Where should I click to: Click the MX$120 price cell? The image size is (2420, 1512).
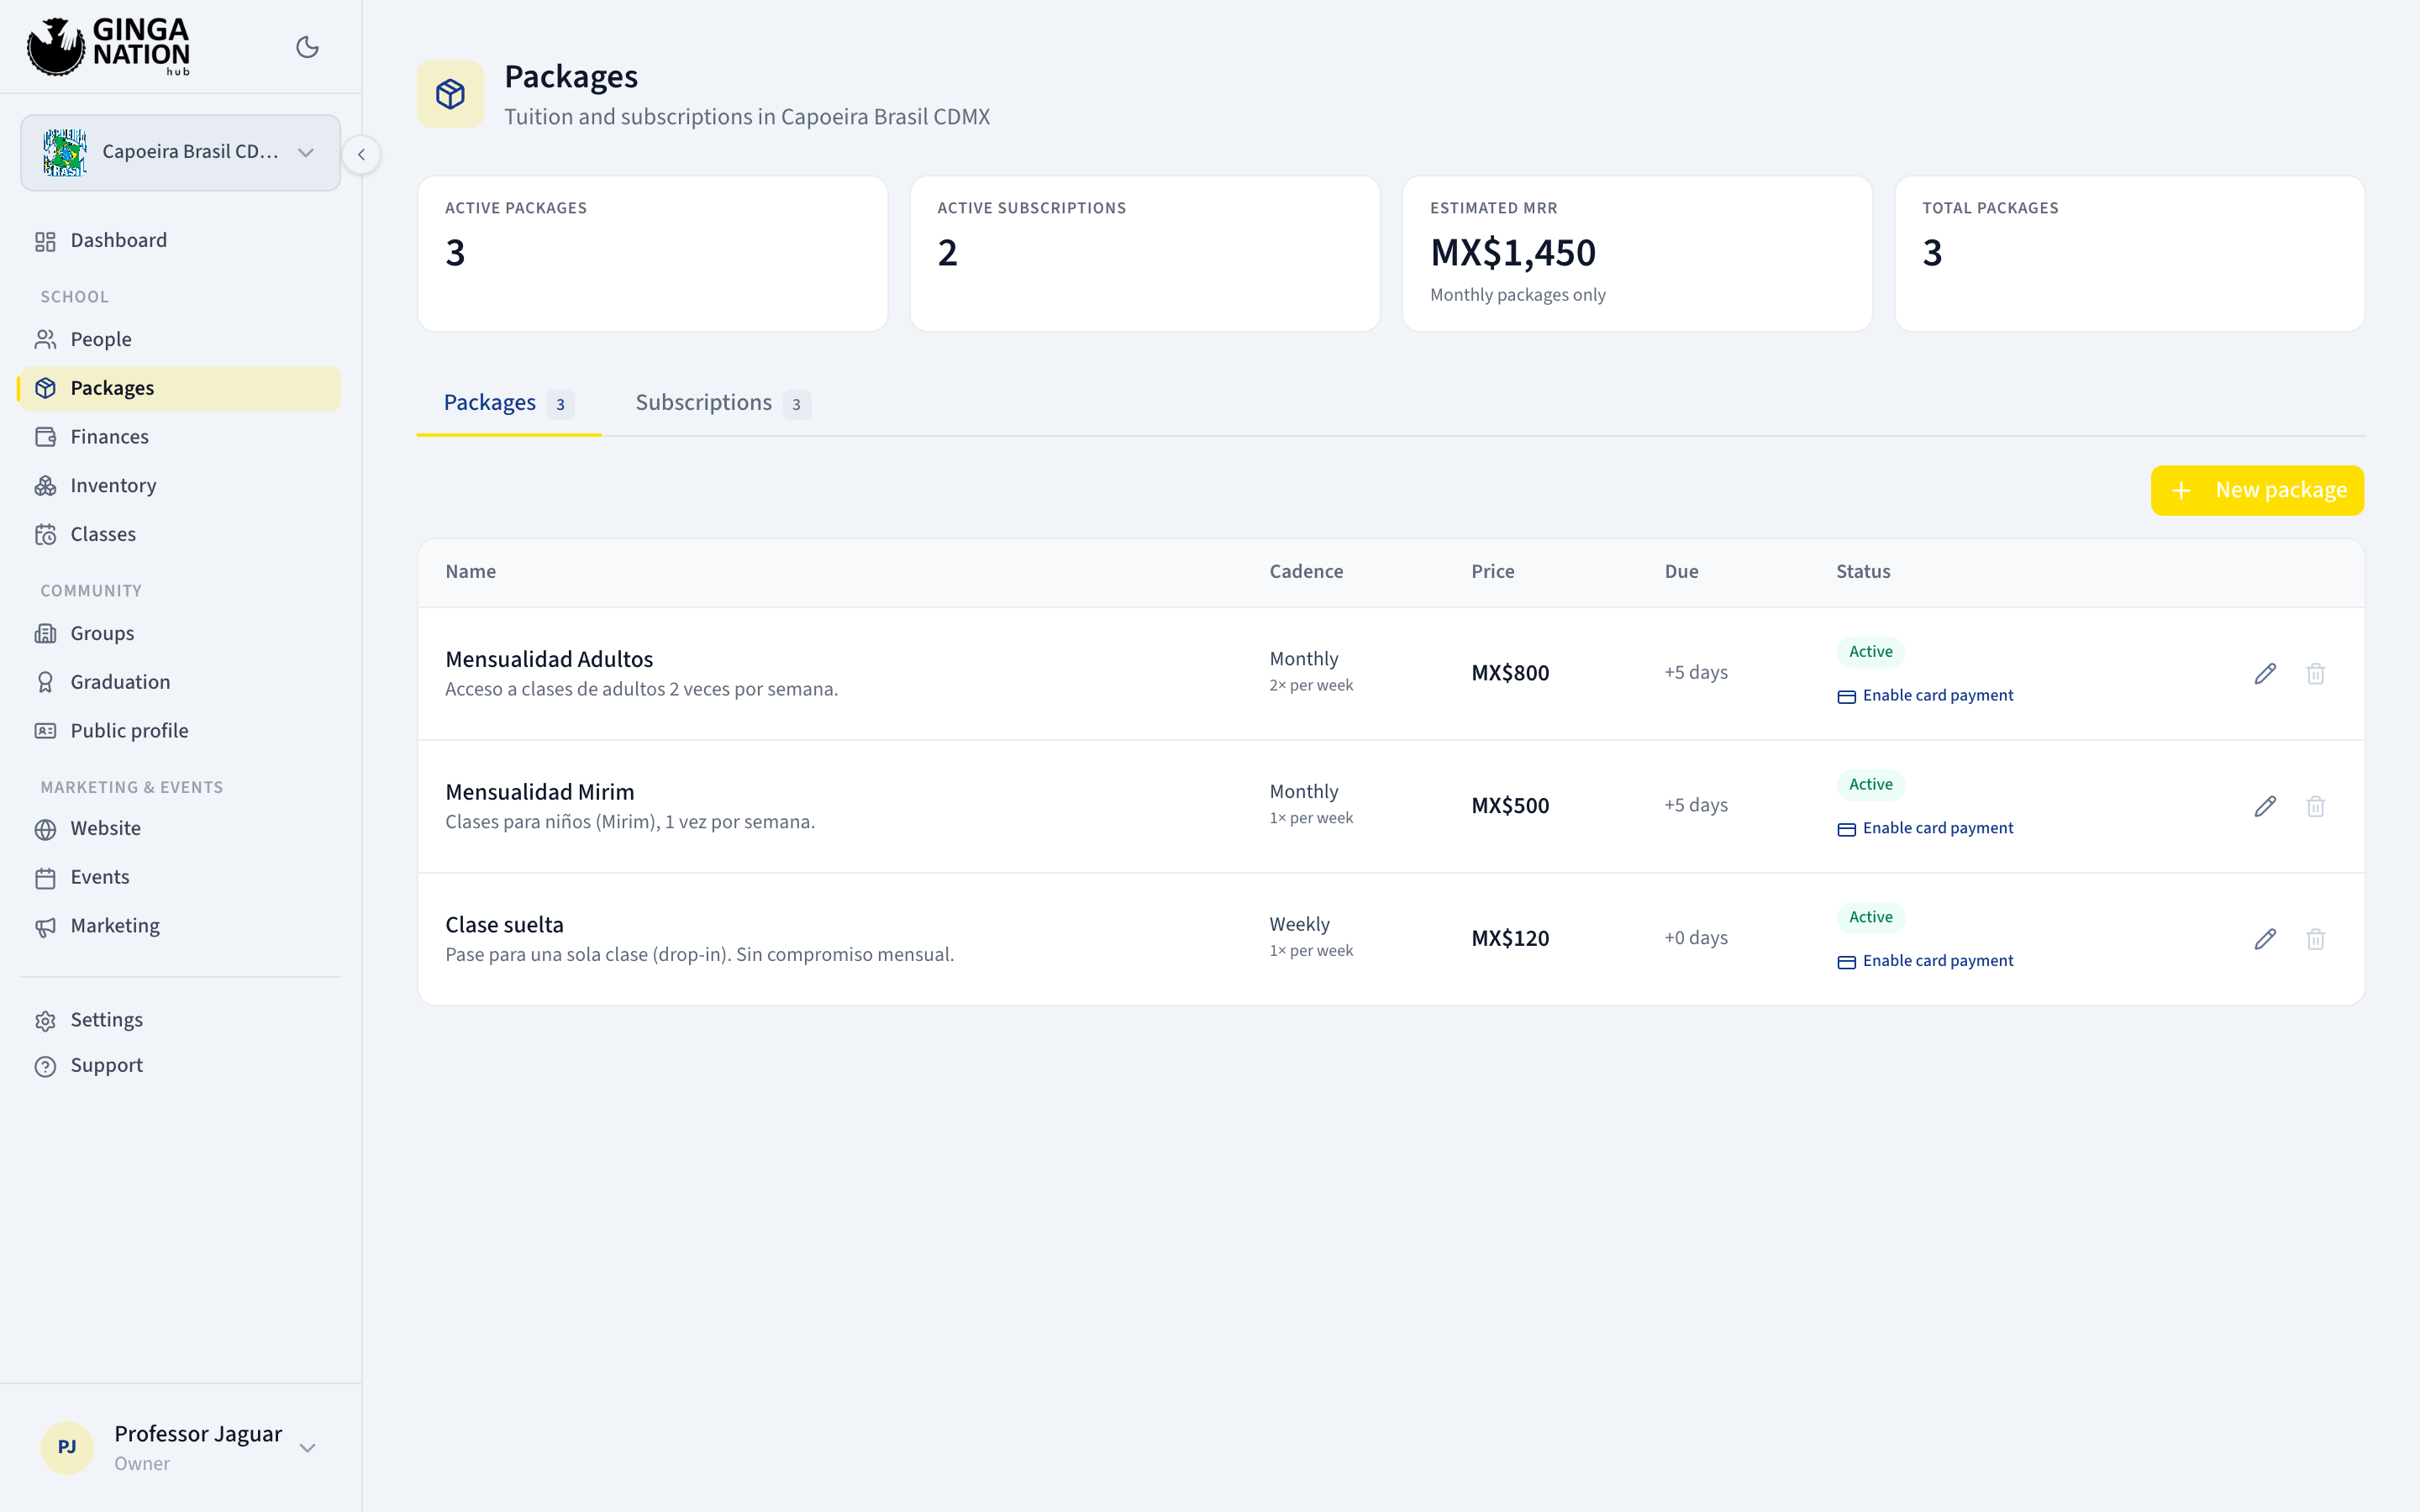tap(1509, 939)
